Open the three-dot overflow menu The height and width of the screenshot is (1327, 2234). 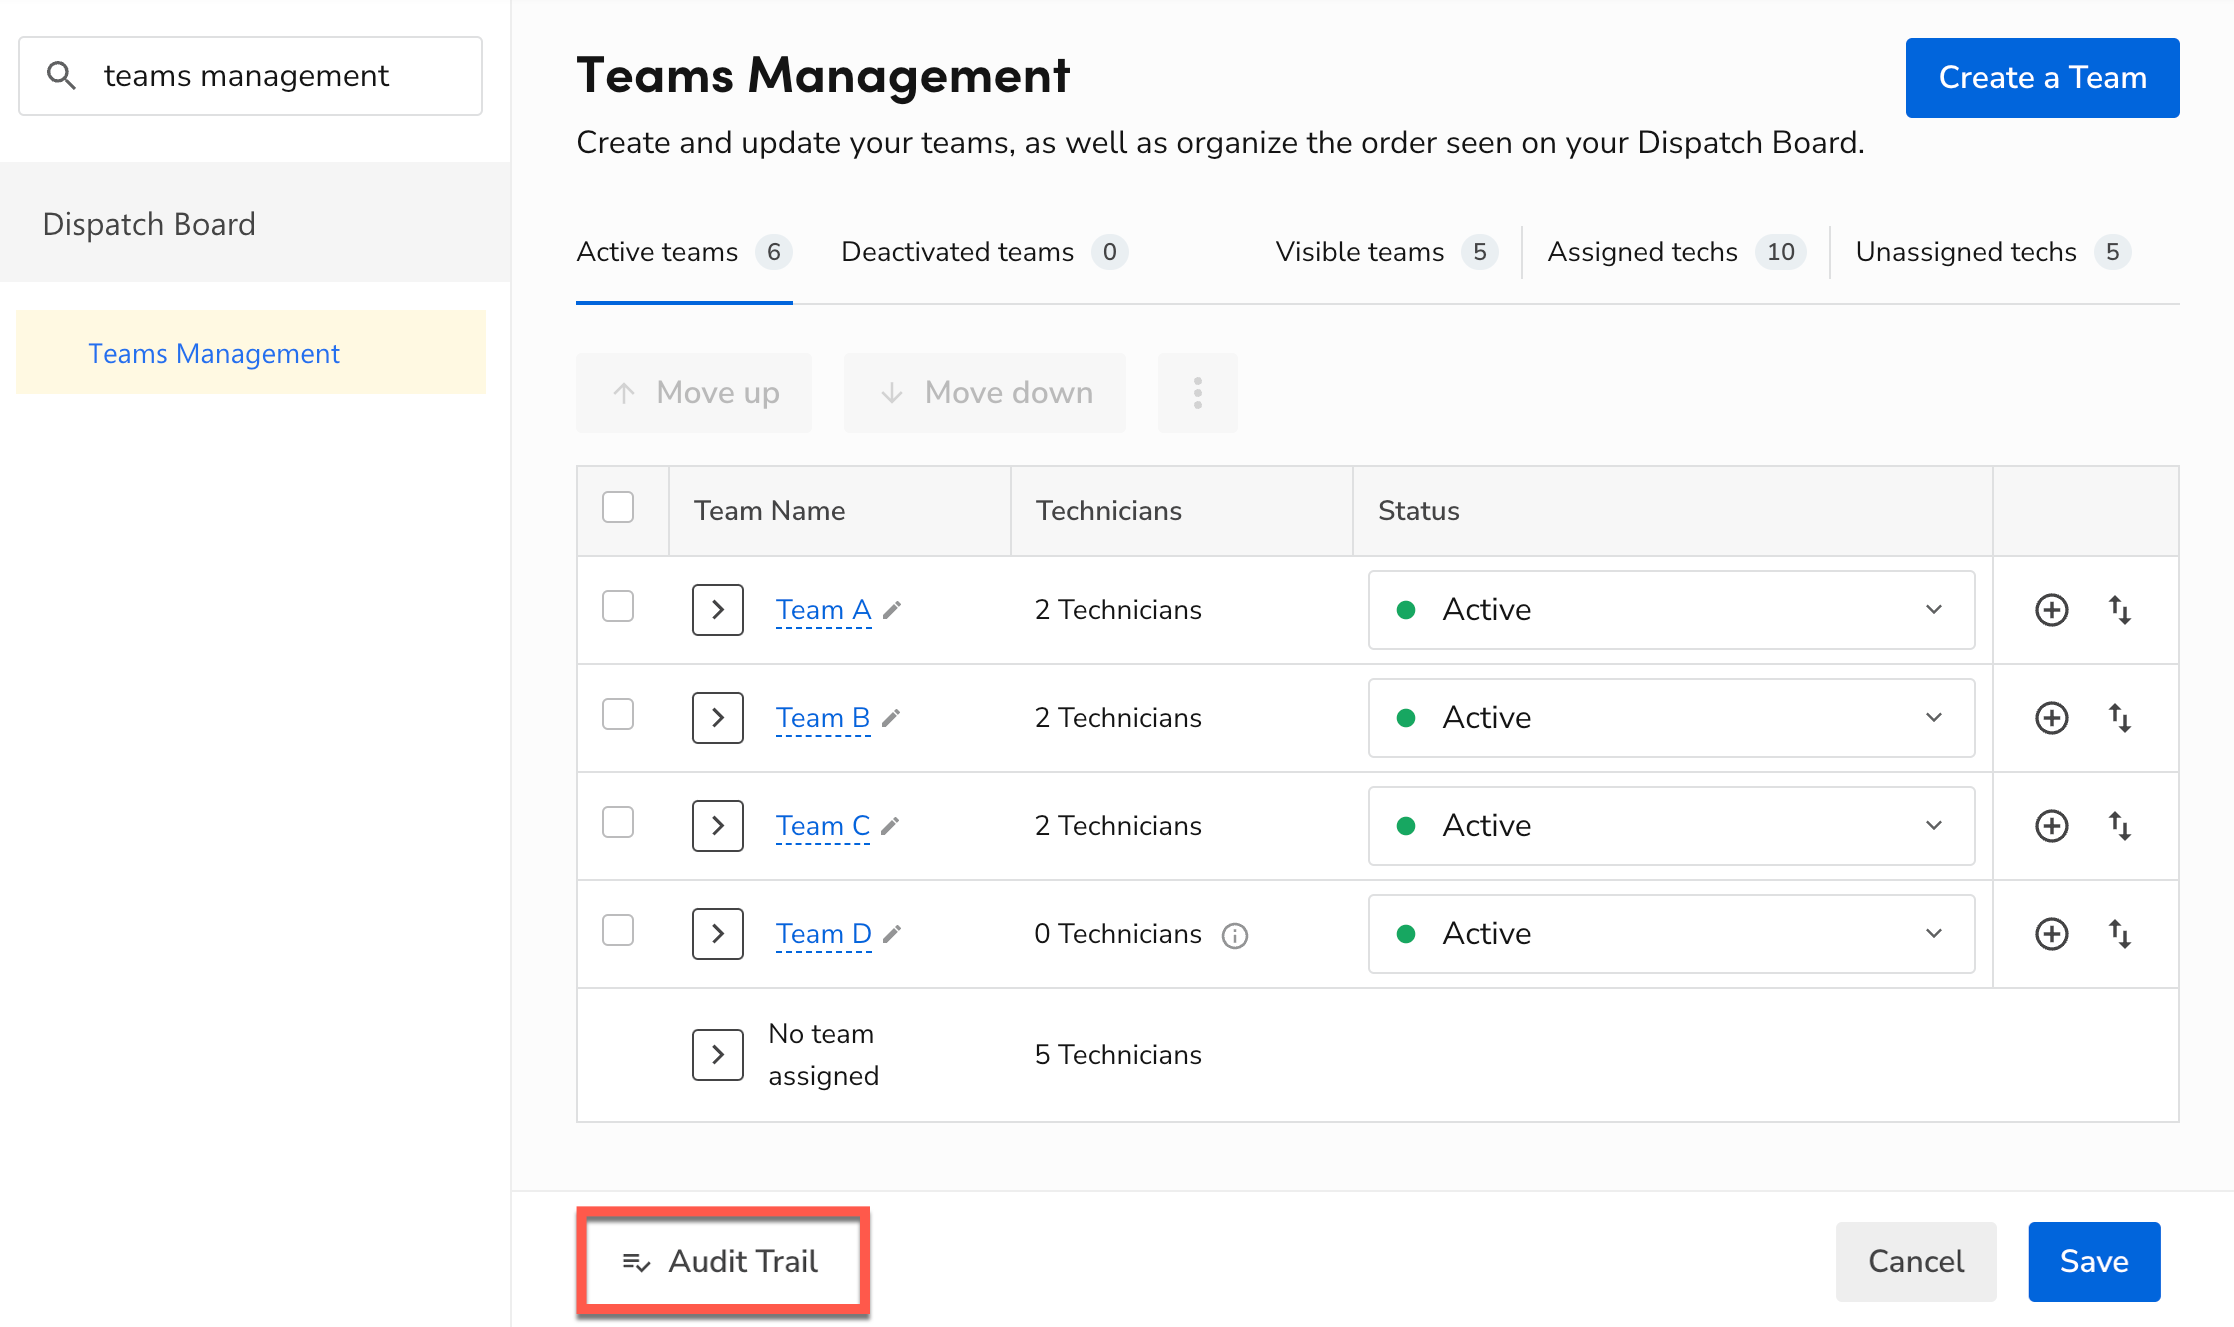tap(1197, 392)
